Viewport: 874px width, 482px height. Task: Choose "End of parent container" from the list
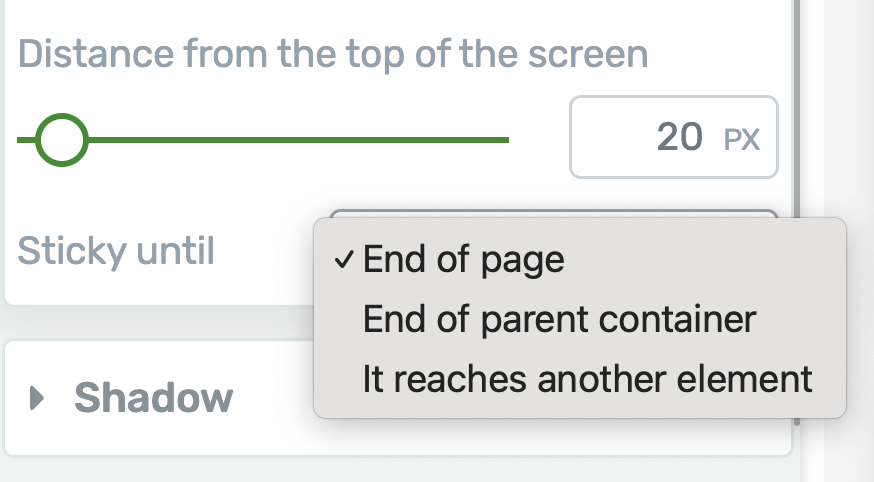click(x=559, y=320)
